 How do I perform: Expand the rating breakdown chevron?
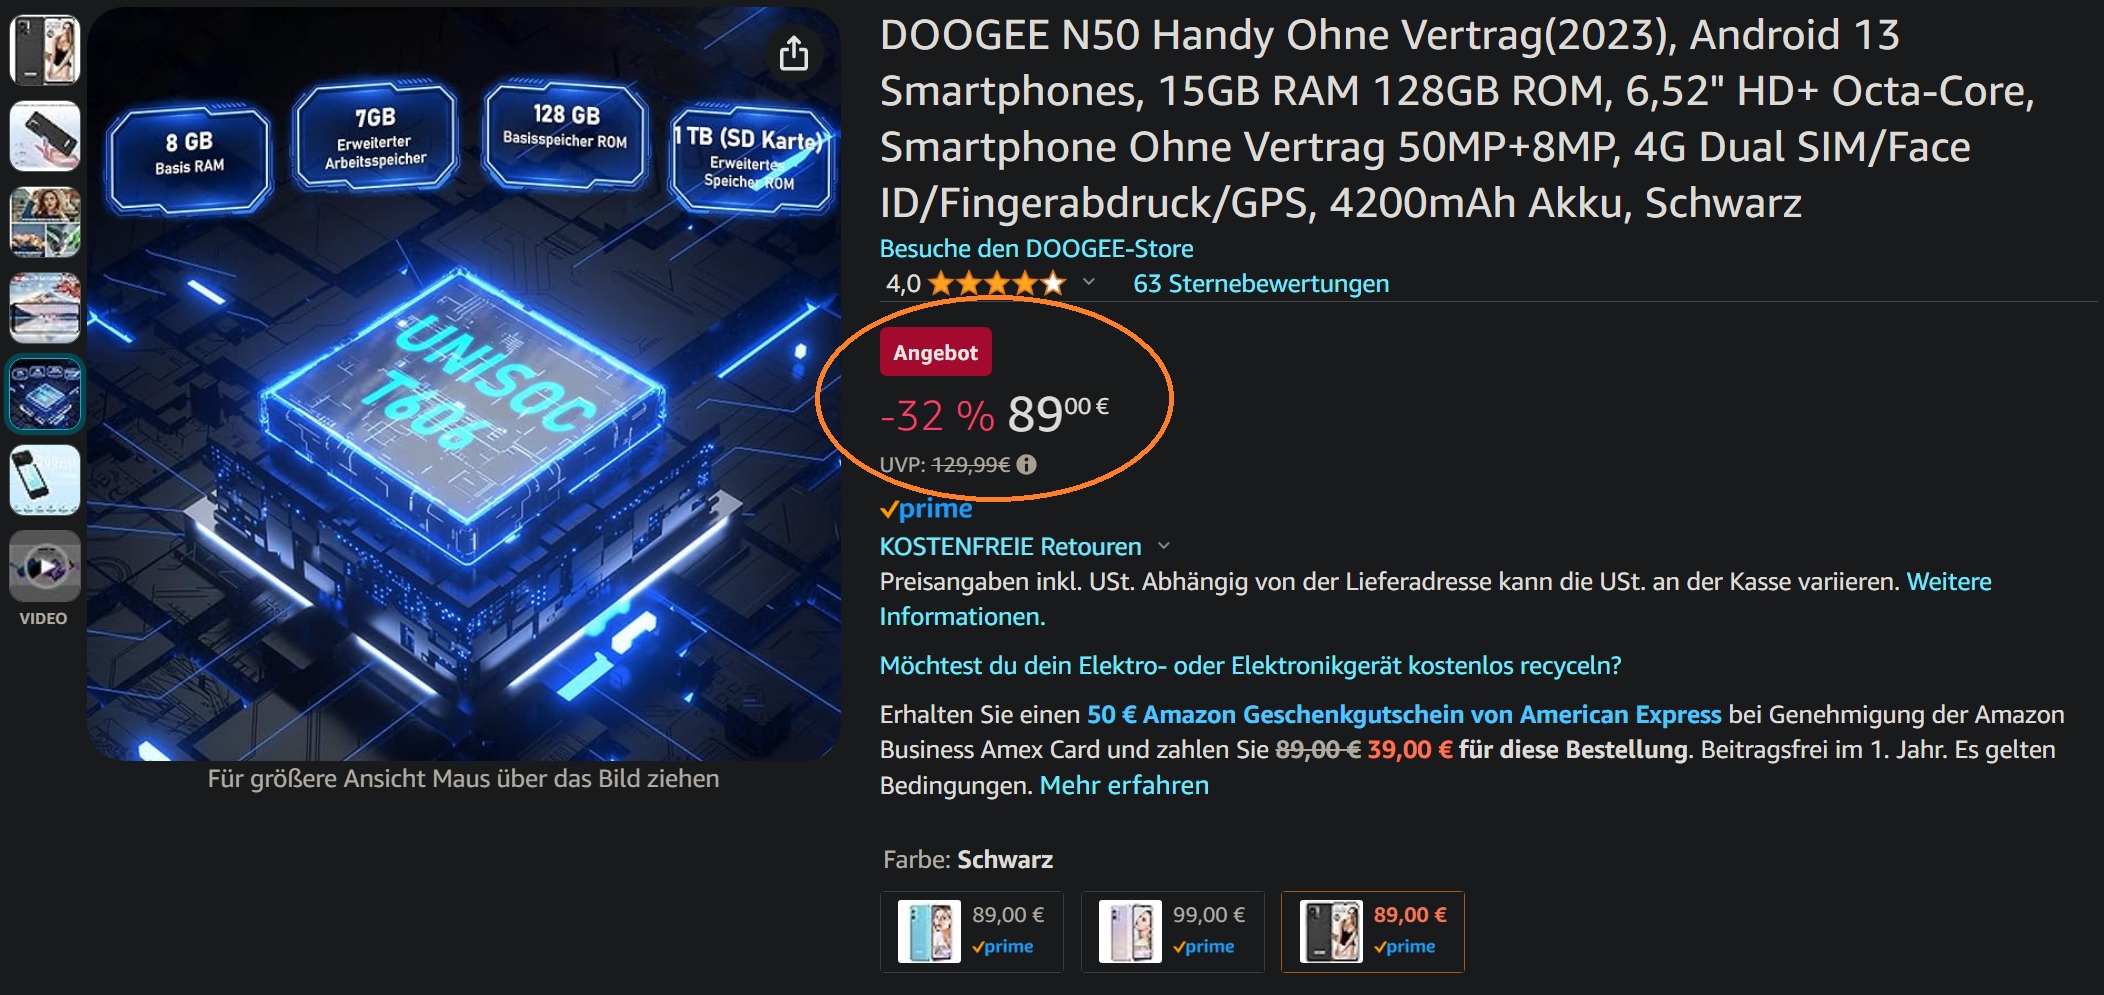[x=1089, y=283]
